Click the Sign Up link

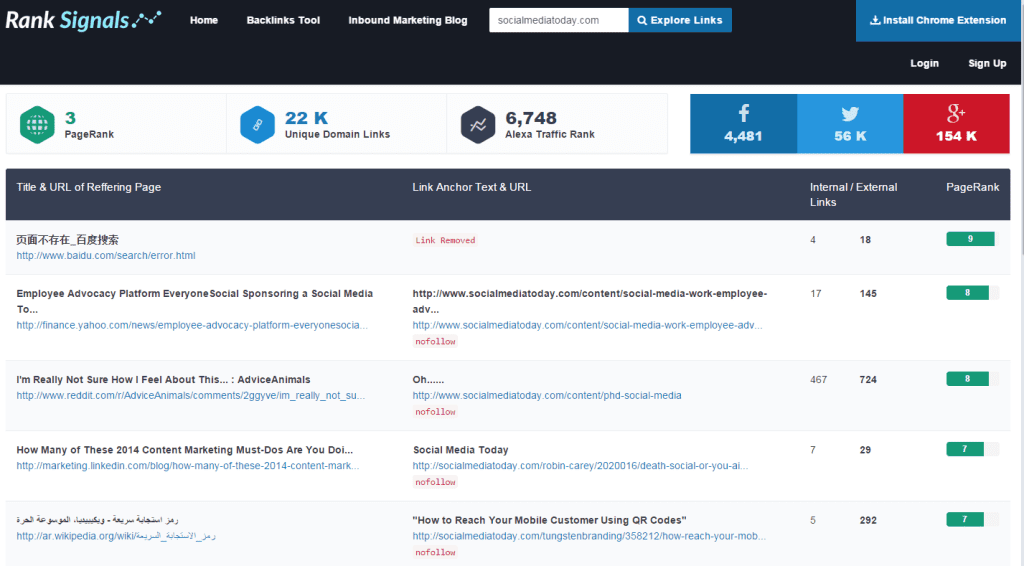click(987, 63)
